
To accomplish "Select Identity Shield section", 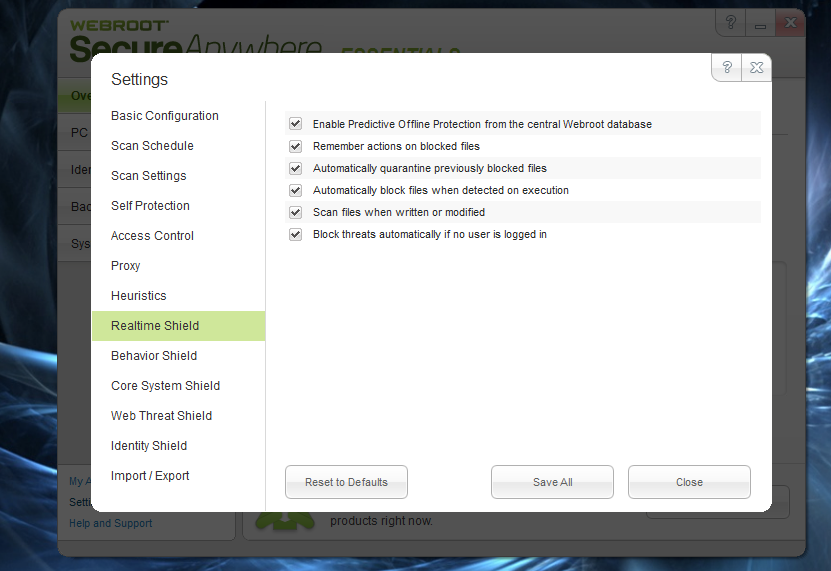I will (x=179, y=446).
